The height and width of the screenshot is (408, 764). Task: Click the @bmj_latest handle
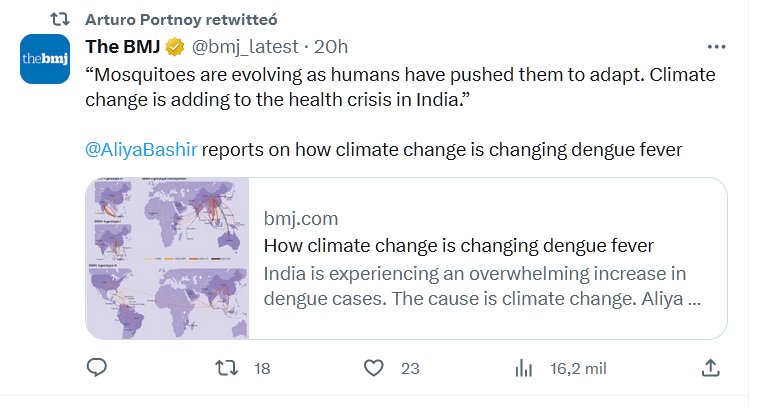tap(244, 47)
